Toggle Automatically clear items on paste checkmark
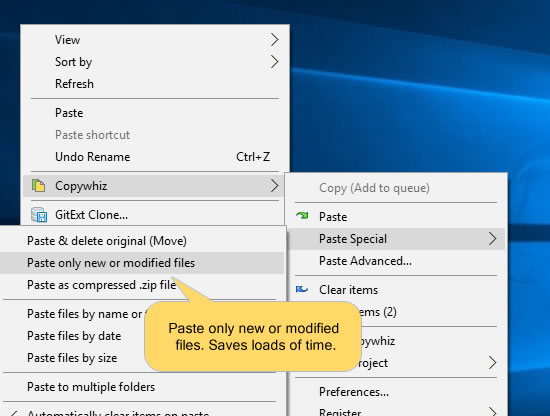Image resolution: width=550 pixels, height=416 pixels. 13,414
